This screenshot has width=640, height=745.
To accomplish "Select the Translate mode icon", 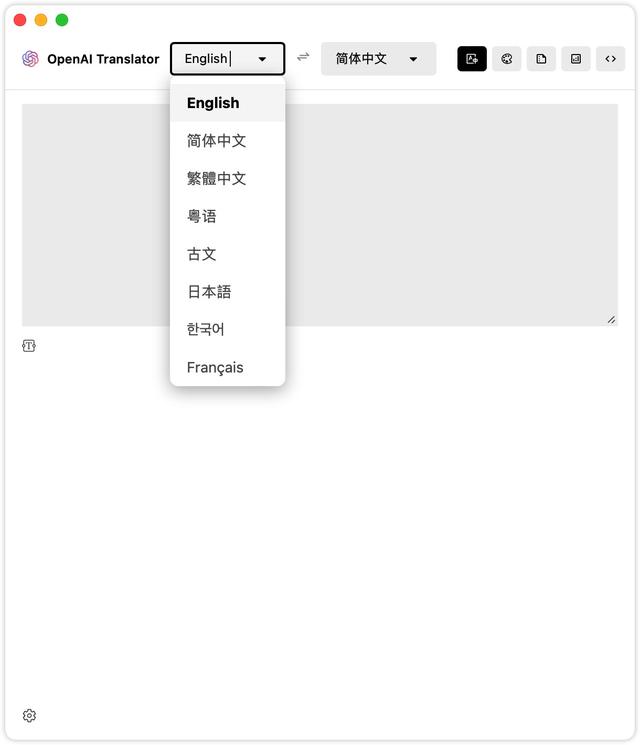I will pyautogui.click(x=472, y=59).
